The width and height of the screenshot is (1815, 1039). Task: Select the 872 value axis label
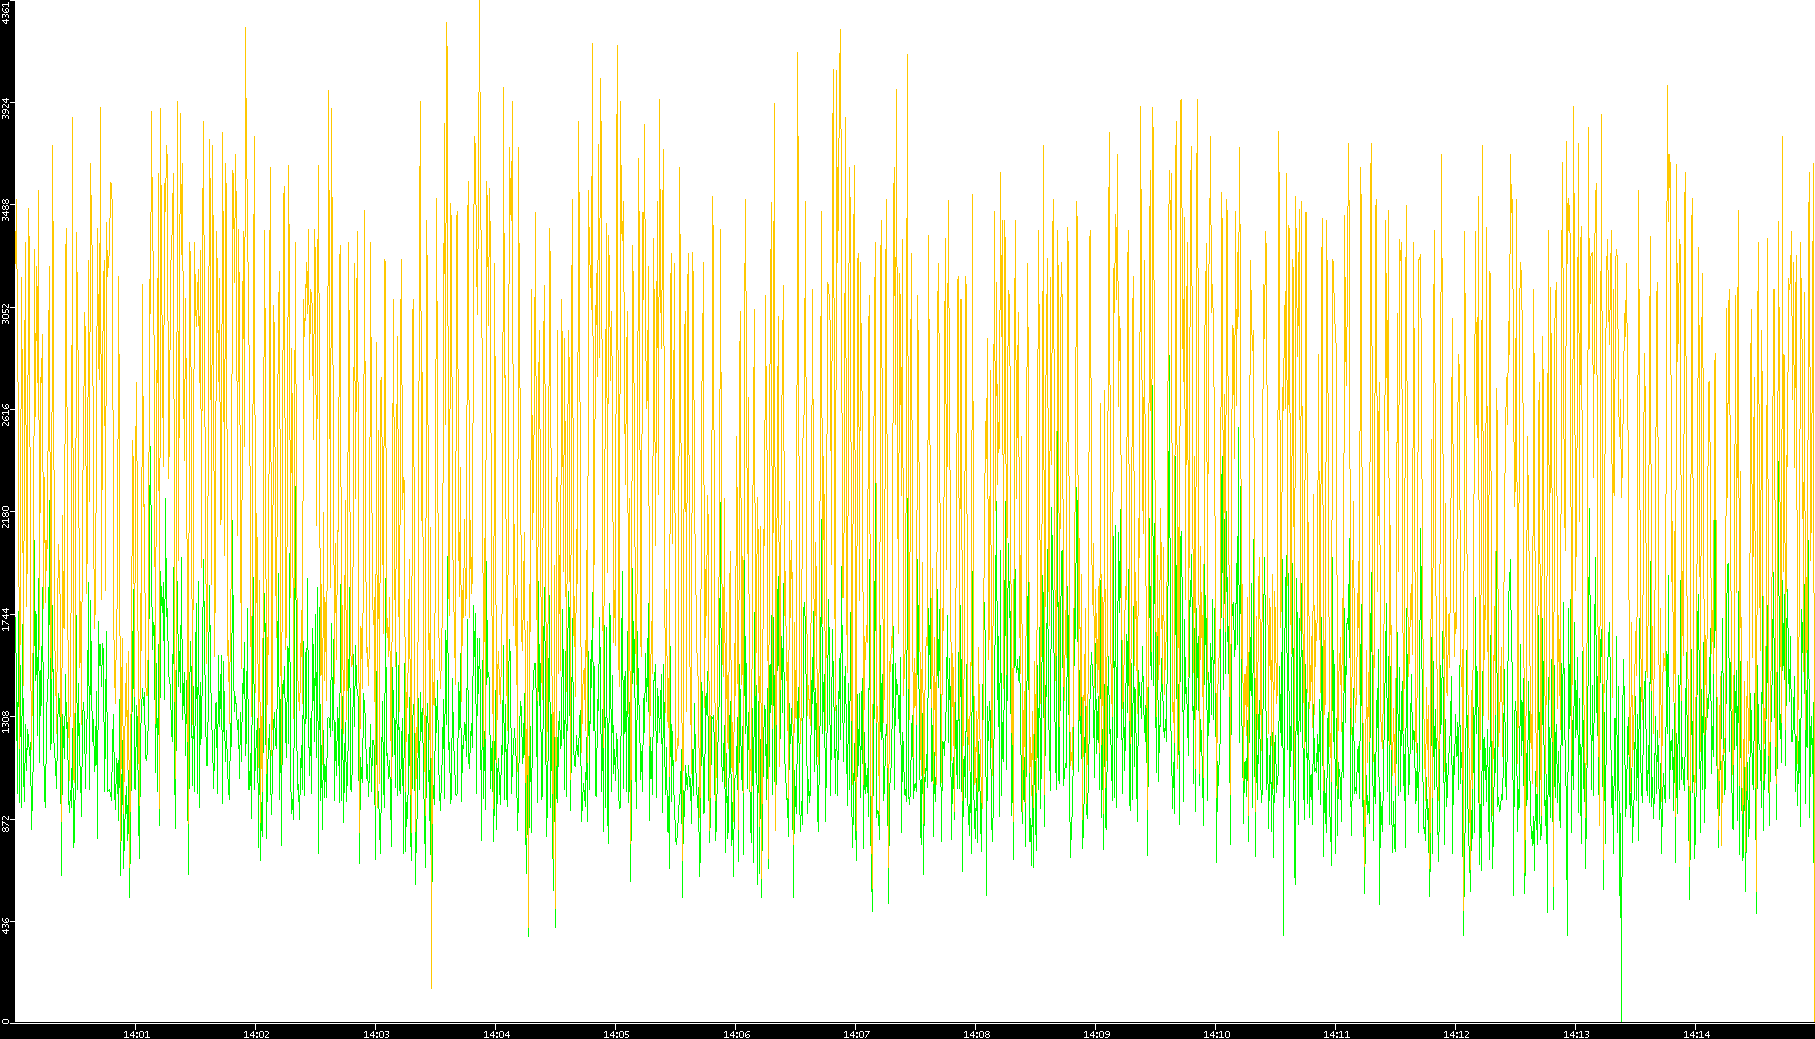(6, 823)
